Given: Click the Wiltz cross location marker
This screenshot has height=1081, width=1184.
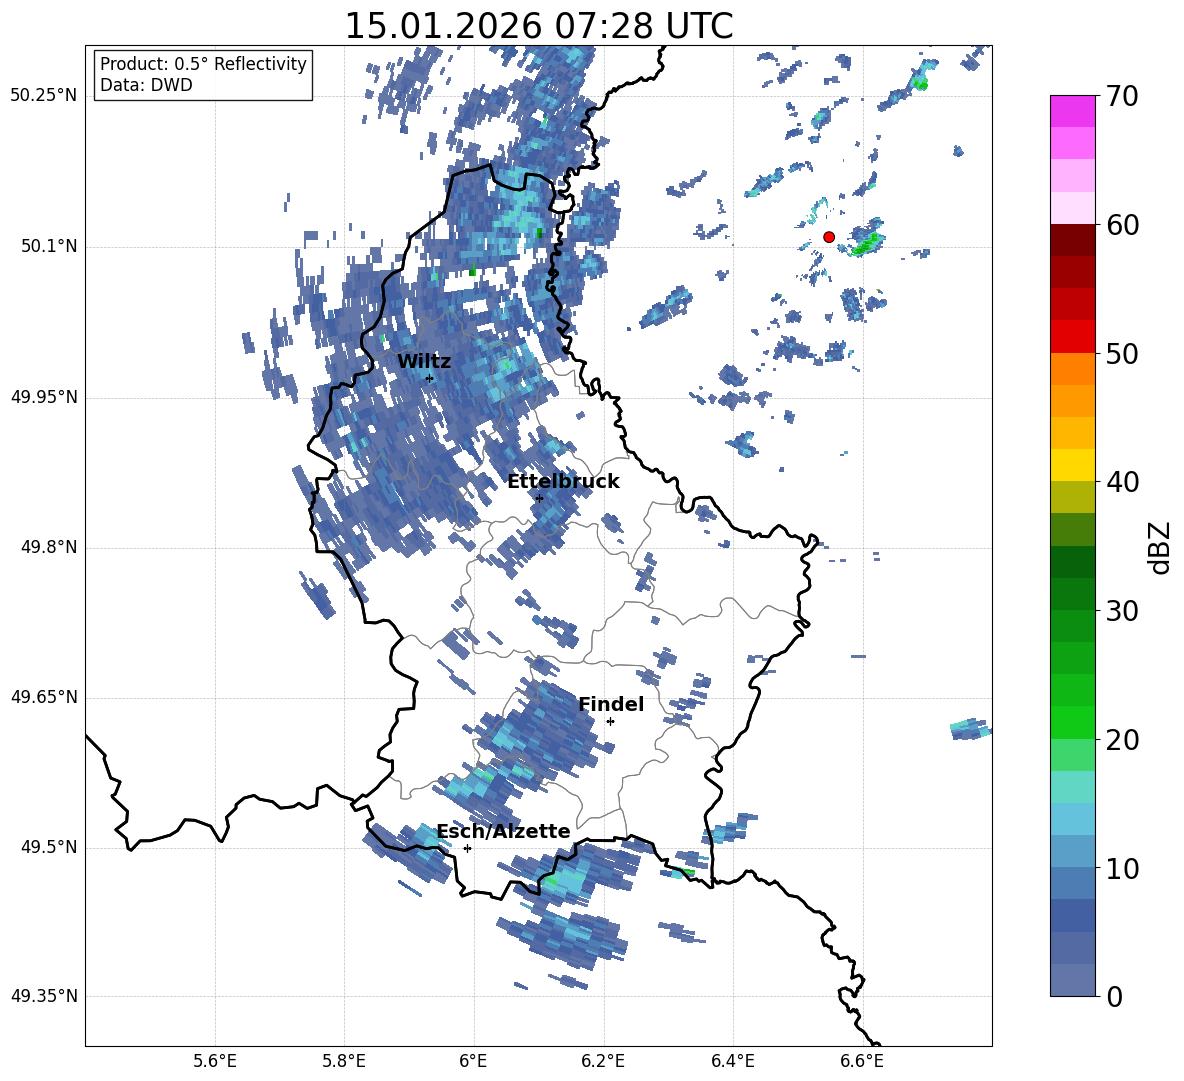Looking at the screenshot, I should tap(430, 378).
